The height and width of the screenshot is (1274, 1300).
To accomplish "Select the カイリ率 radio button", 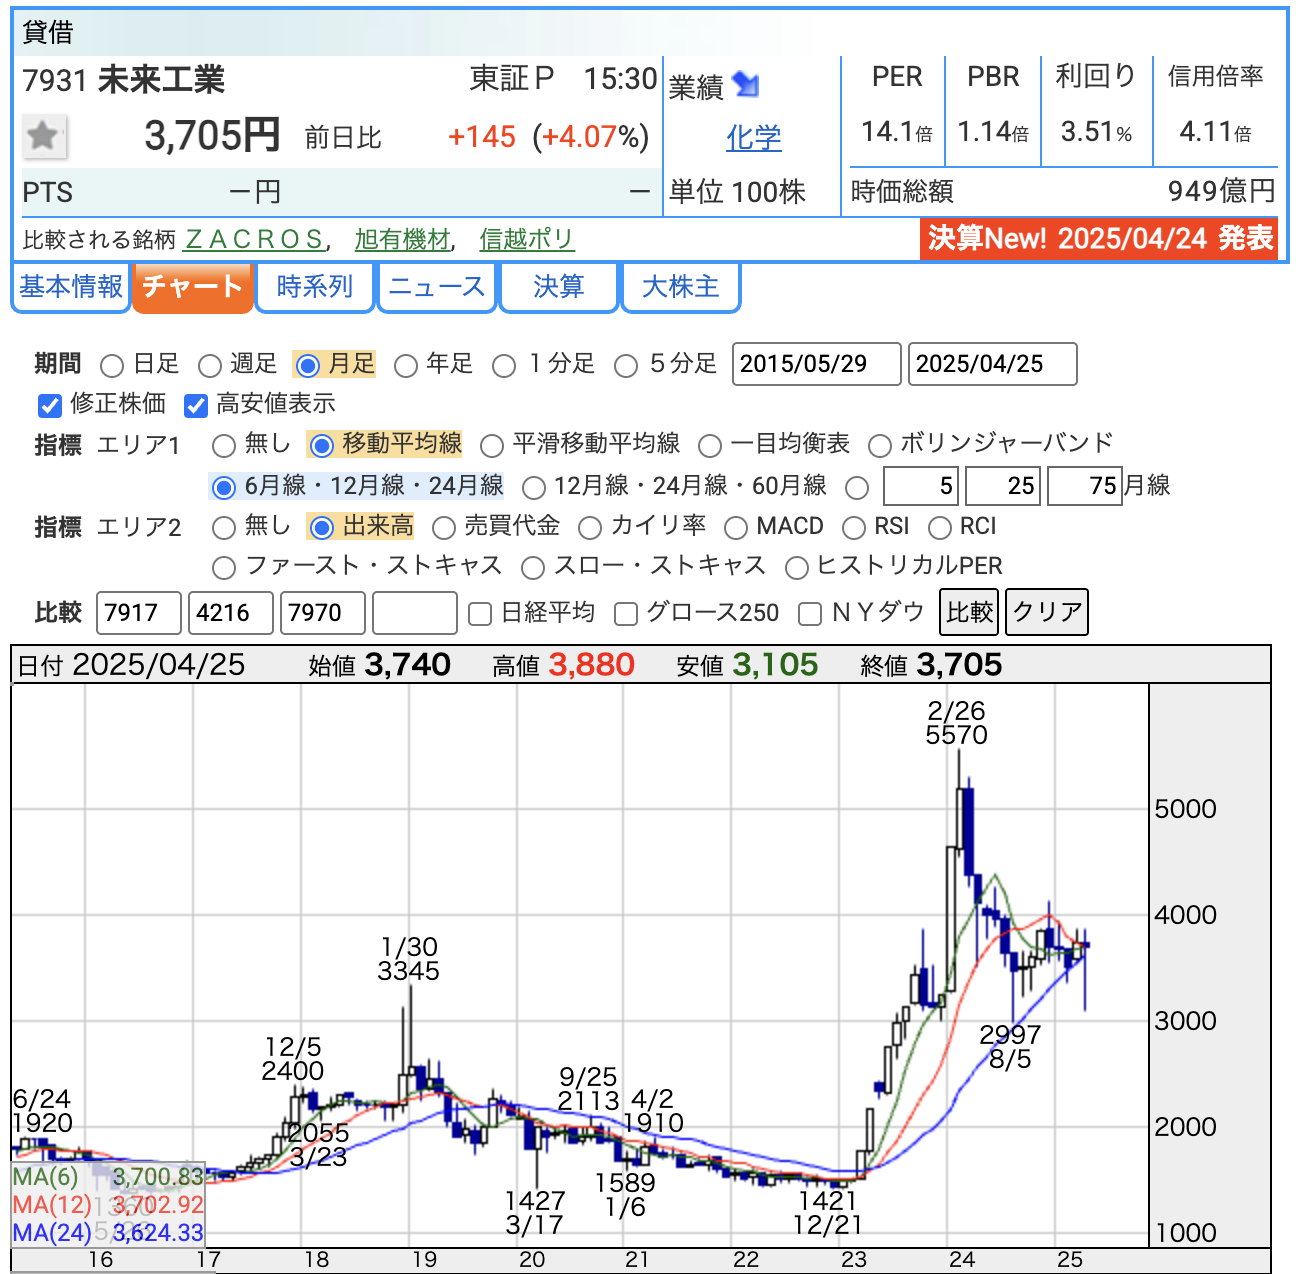I will (590, 528).
